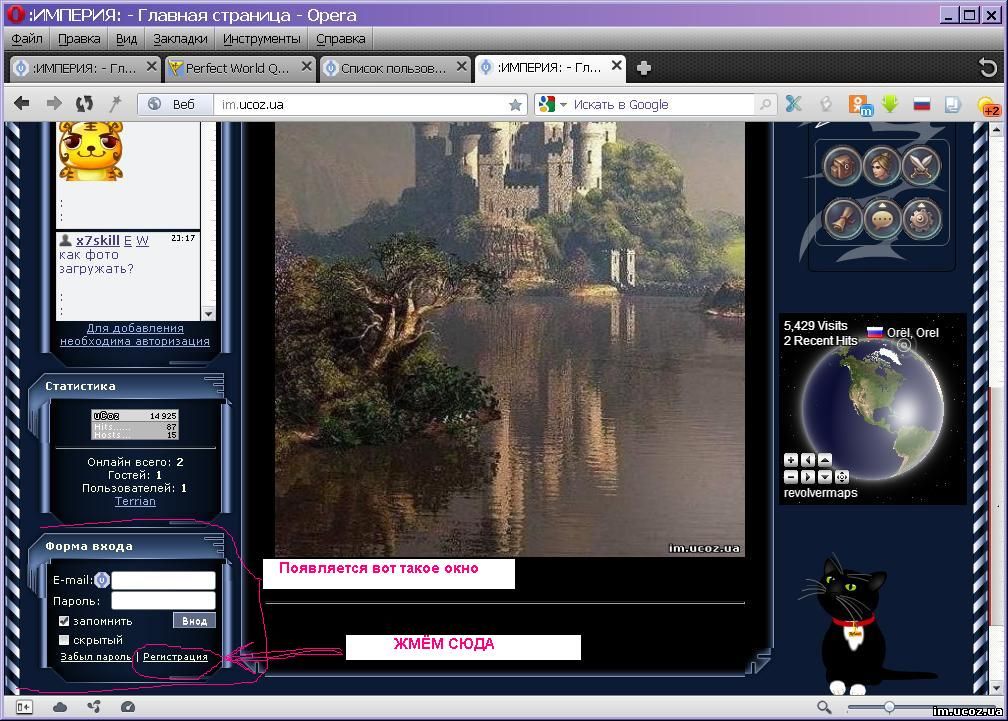Tilt globe up with the up arrow

coord(825,459)
